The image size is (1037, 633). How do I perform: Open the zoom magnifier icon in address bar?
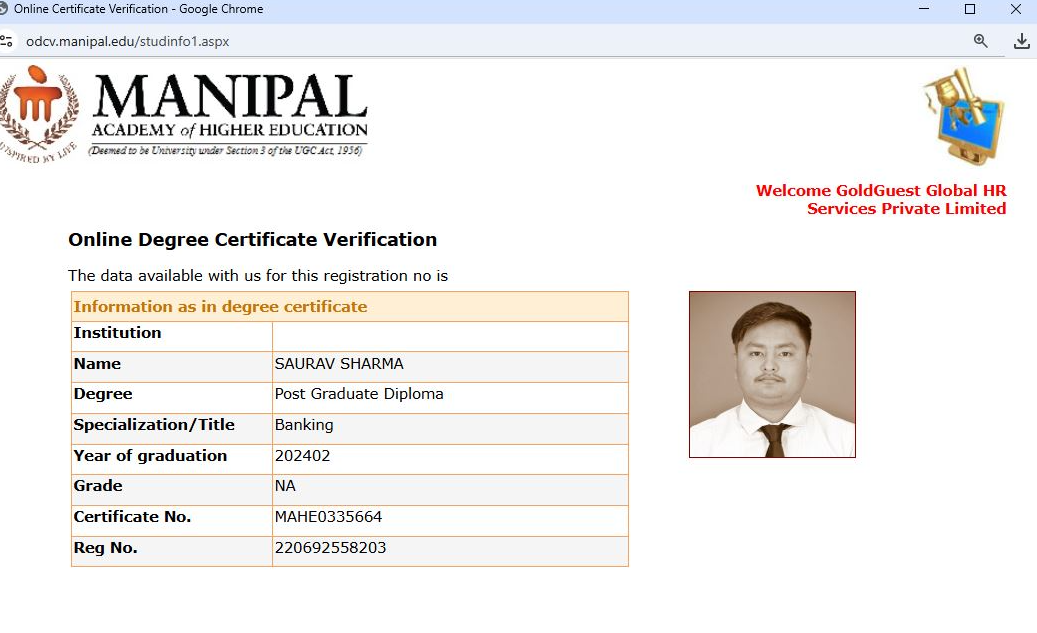coord(980,41)
